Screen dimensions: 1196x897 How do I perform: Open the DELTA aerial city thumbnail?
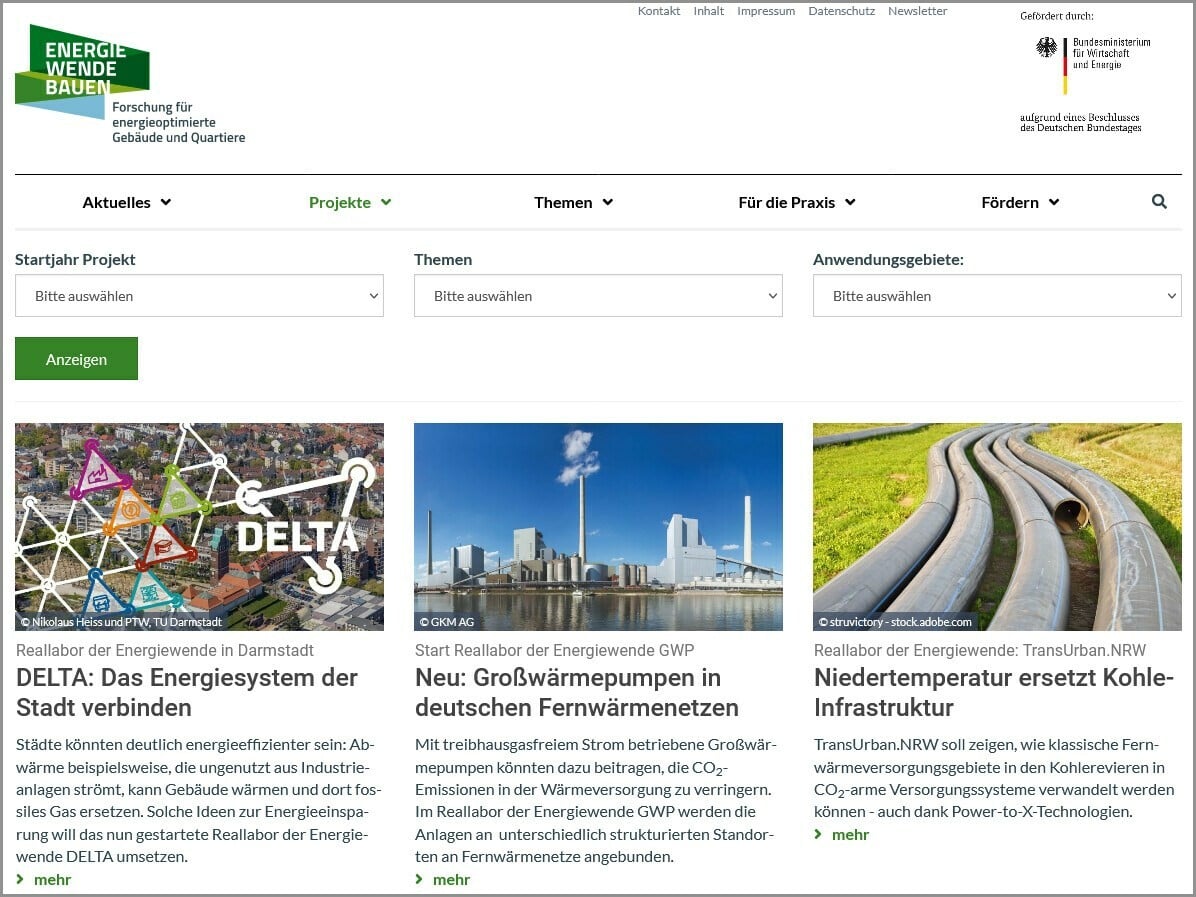199,526
